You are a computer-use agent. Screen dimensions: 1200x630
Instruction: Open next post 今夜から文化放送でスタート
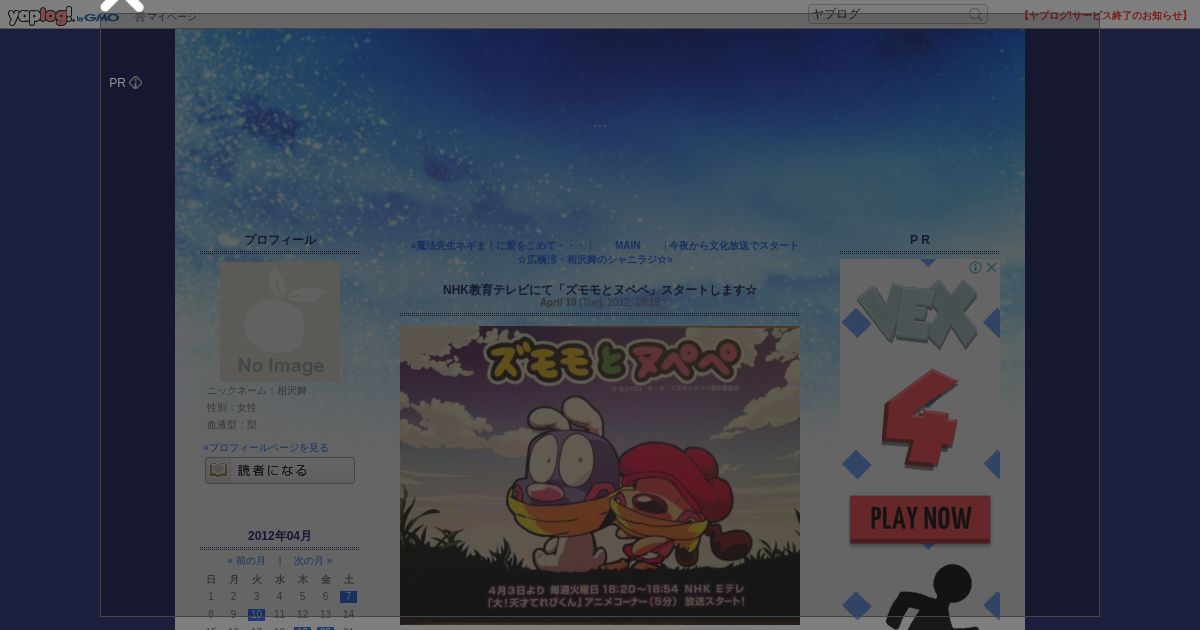[734, 246]
